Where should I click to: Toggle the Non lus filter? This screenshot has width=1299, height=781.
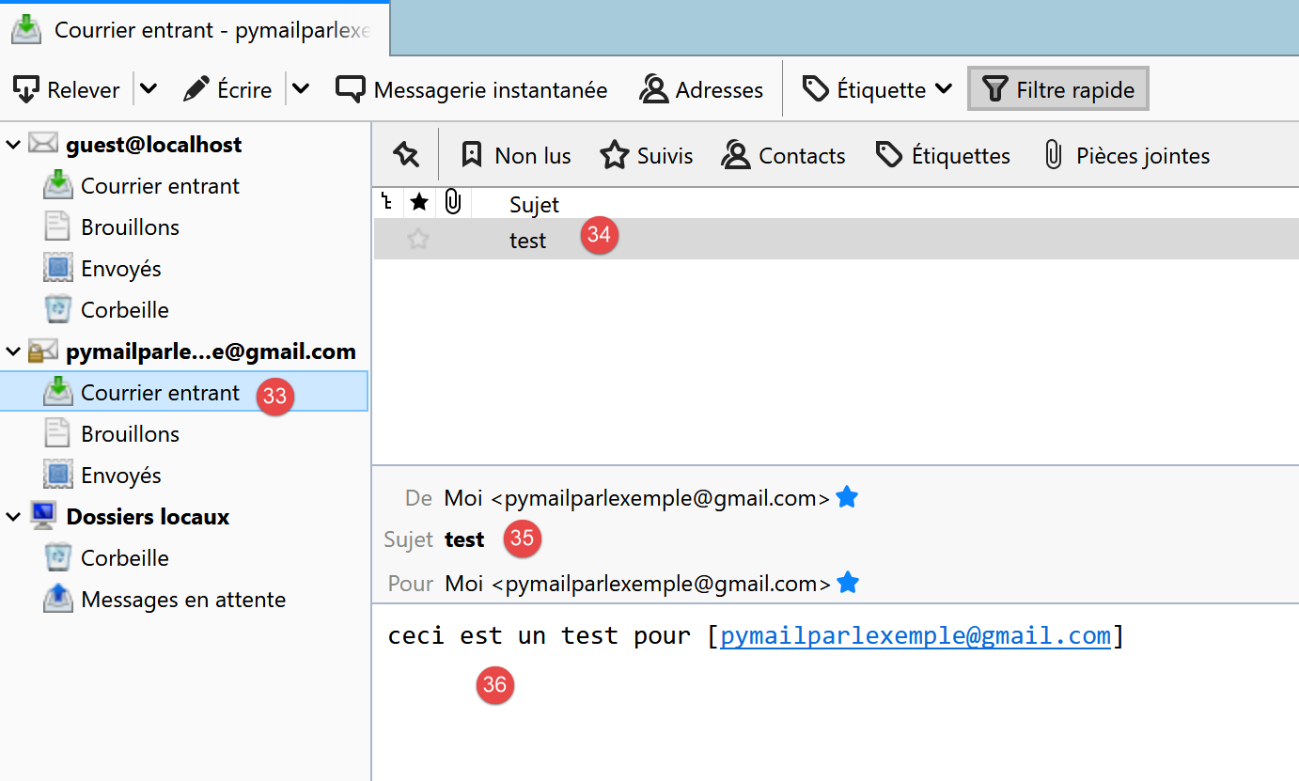tap(516, 156)
